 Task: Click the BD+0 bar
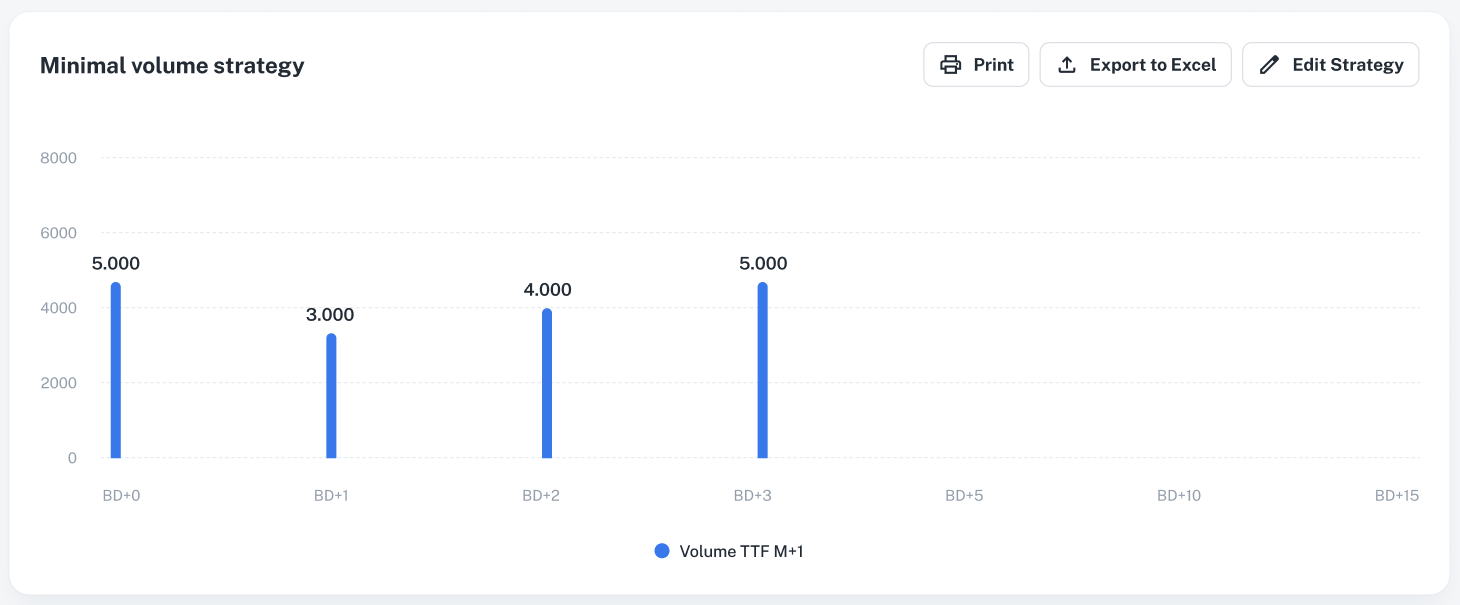coord(116,370)
